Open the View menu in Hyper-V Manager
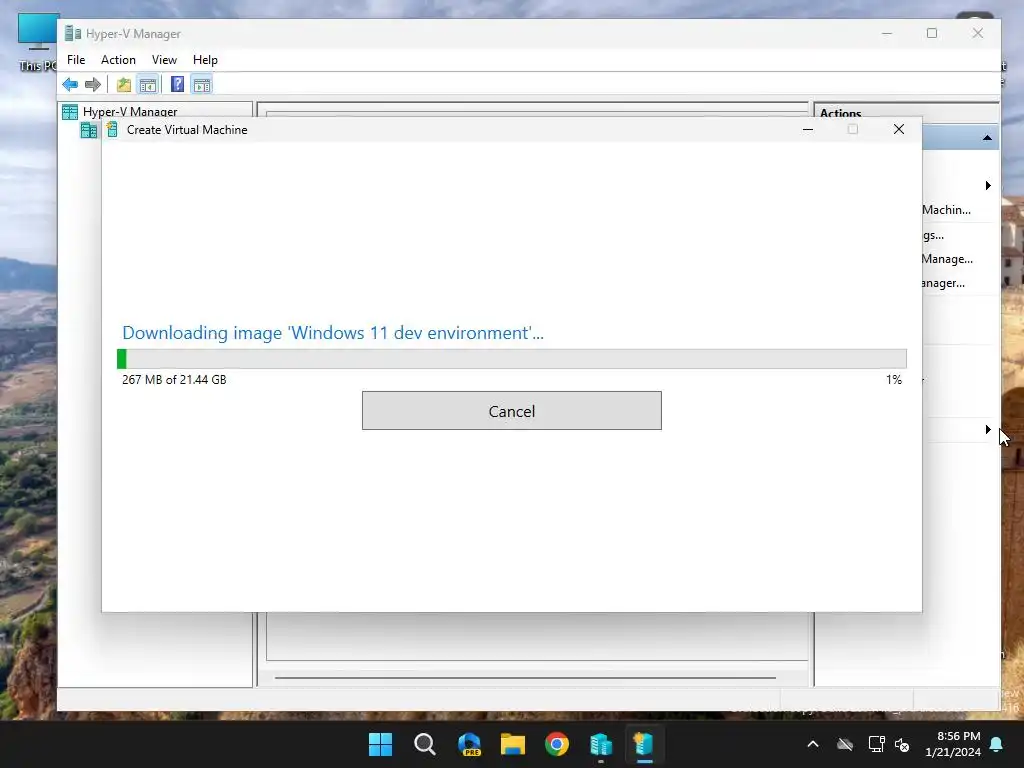The width and height of the screenshot is (1024, 768). (x=165, y=59)
